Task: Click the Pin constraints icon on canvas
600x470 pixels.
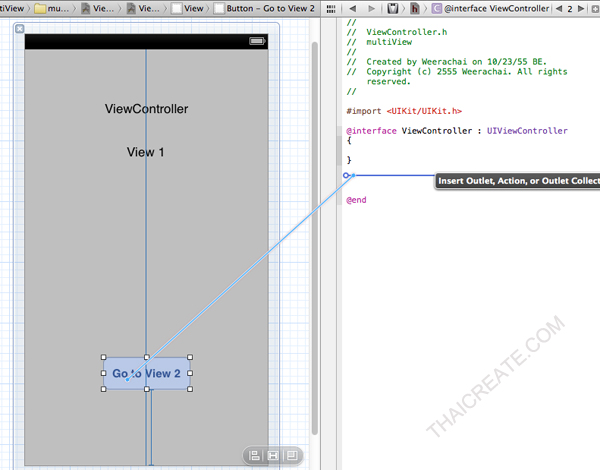Action: coord(272,455)
